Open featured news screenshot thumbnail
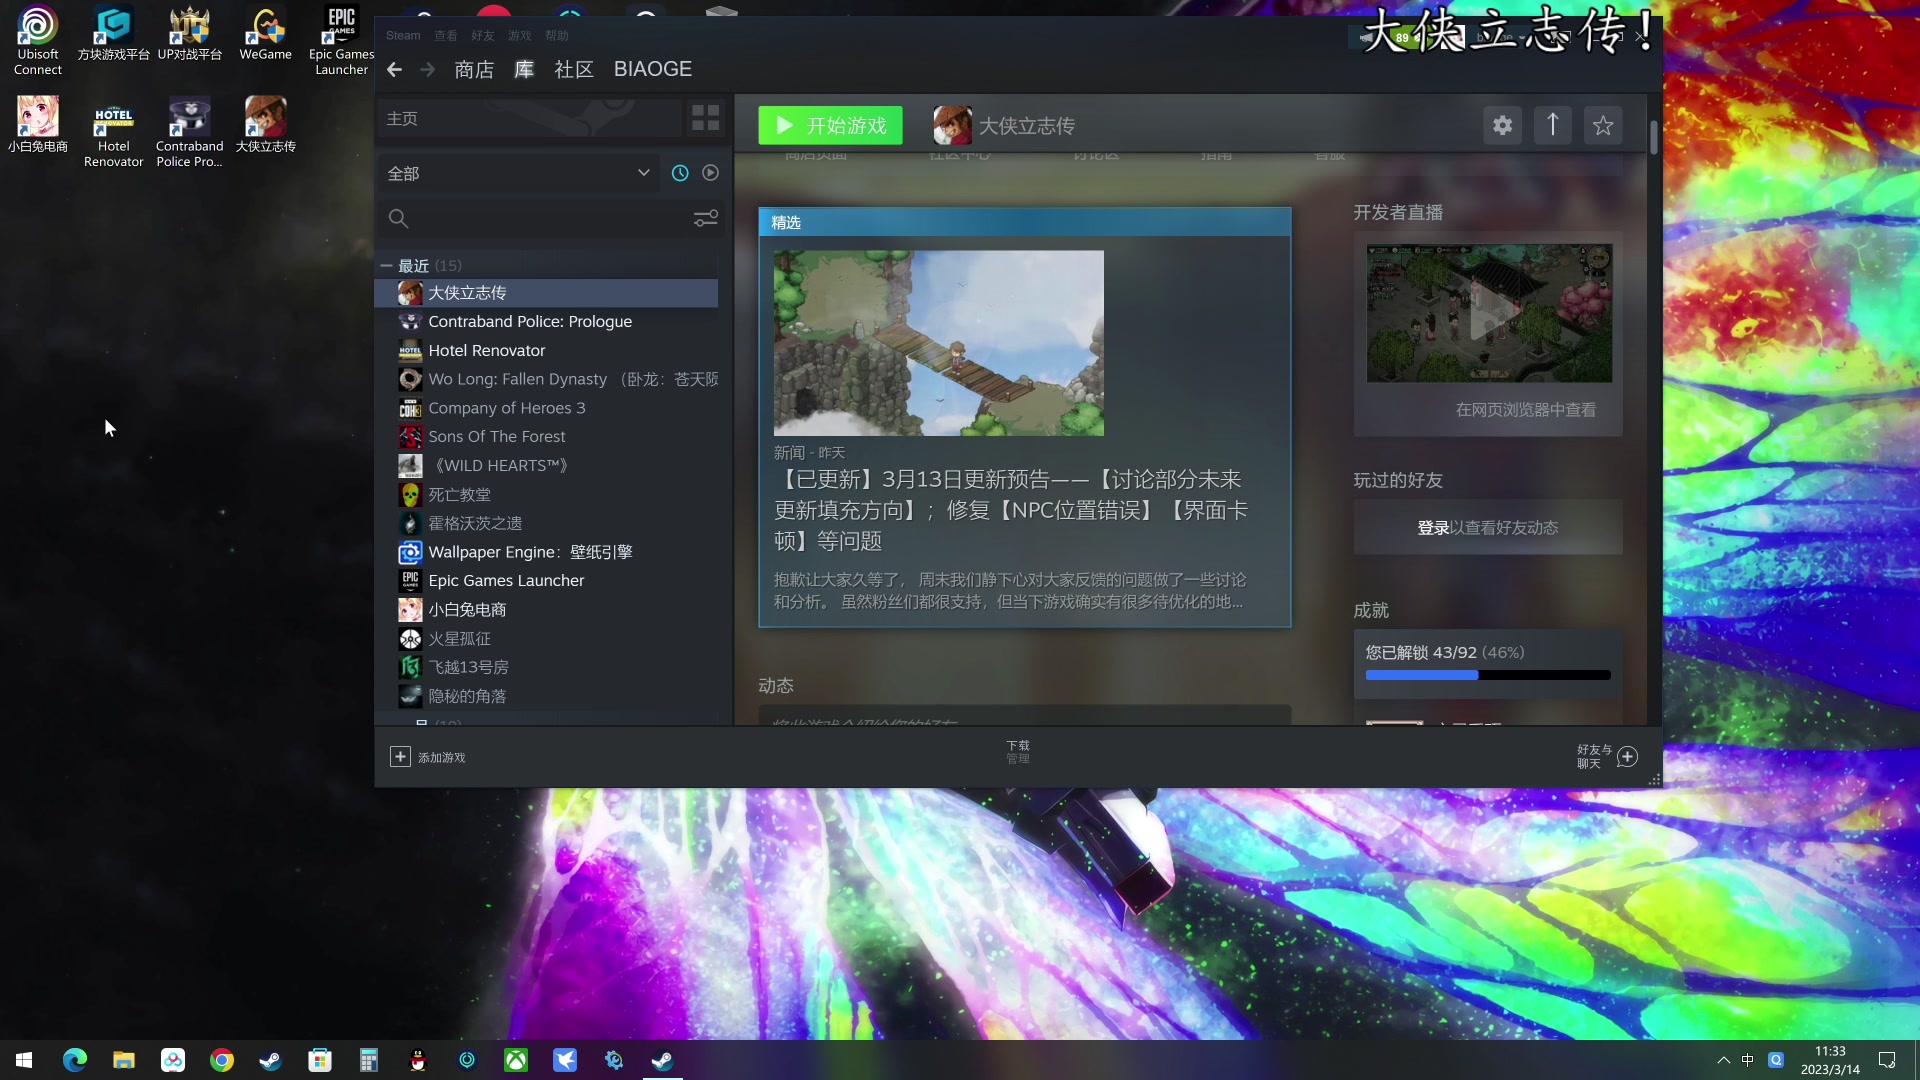 click(x=938, y=343)
